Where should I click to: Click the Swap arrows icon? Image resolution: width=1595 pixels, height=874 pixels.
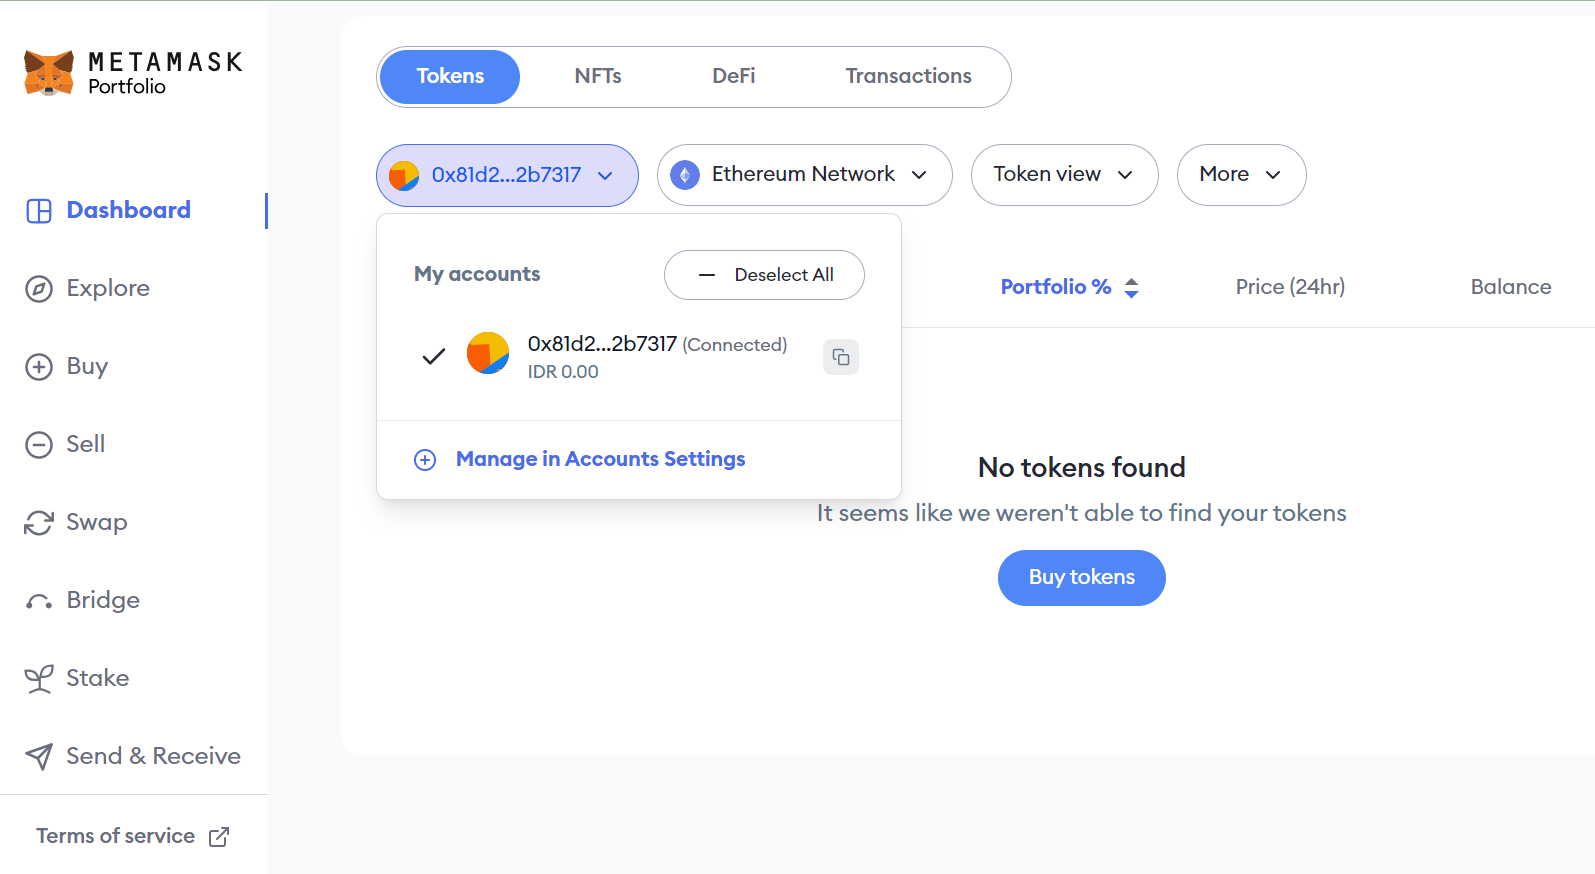(x=39, y=523)
